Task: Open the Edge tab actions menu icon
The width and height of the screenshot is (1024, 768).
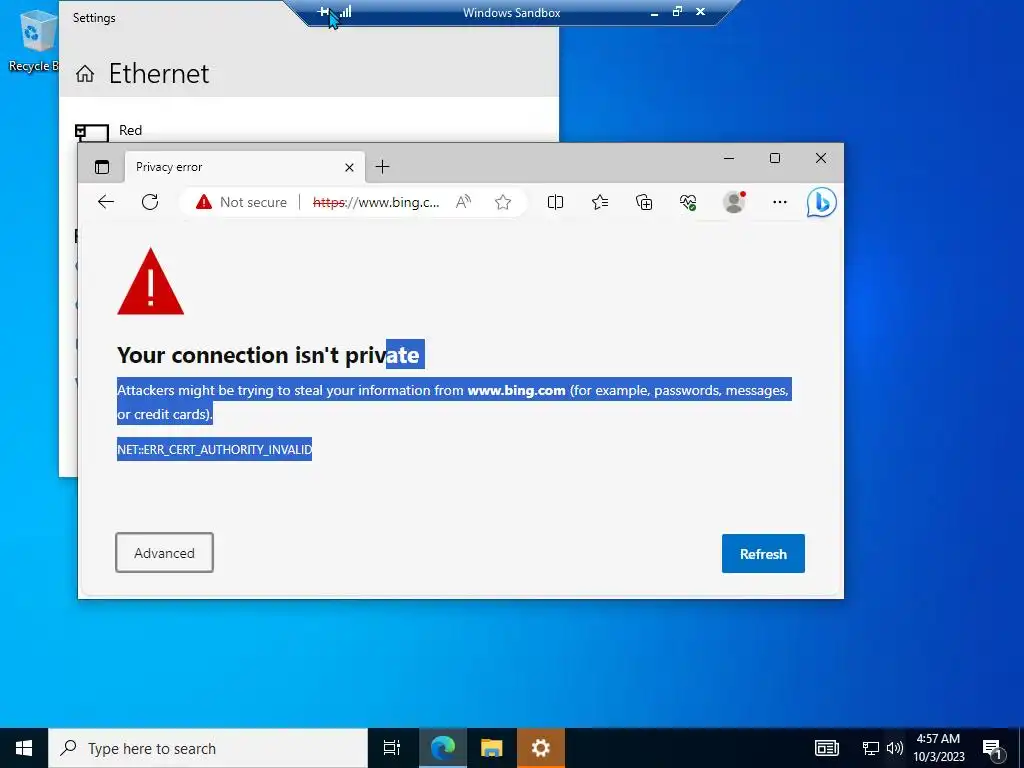Action: (x=102, y=167)
